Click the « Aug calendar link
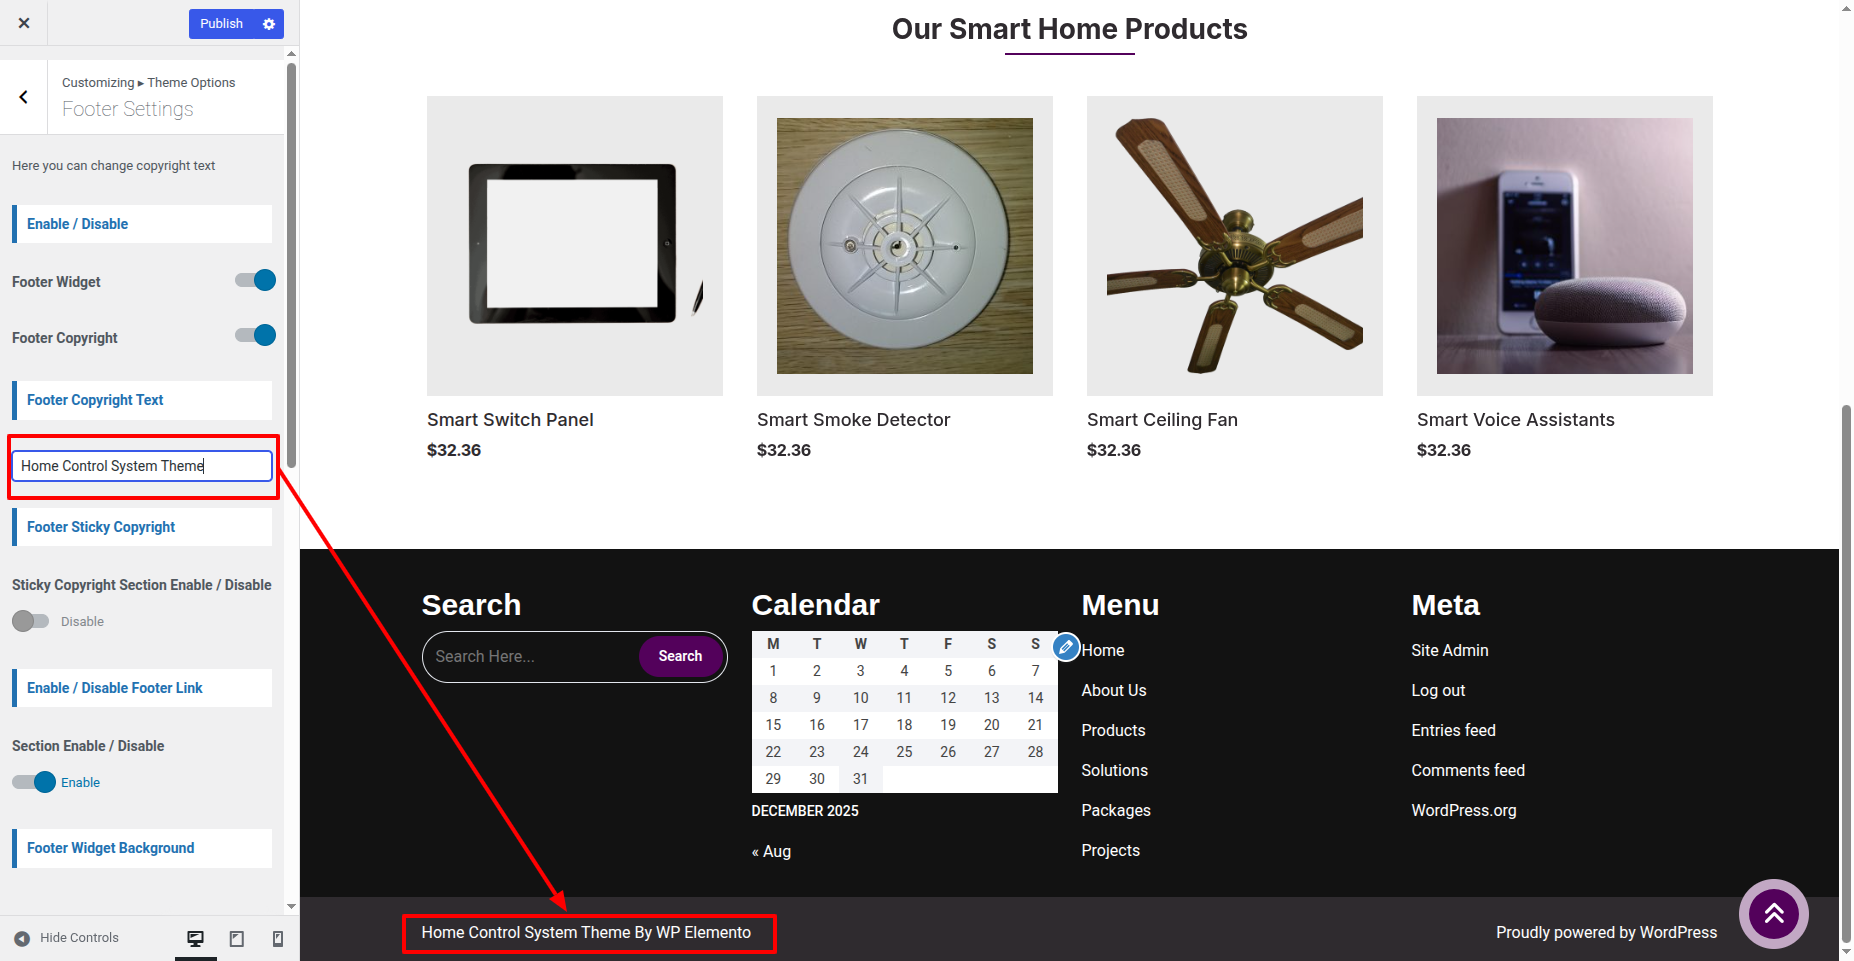The width and height of the screenshot is (1854, 961). (771, 851)
